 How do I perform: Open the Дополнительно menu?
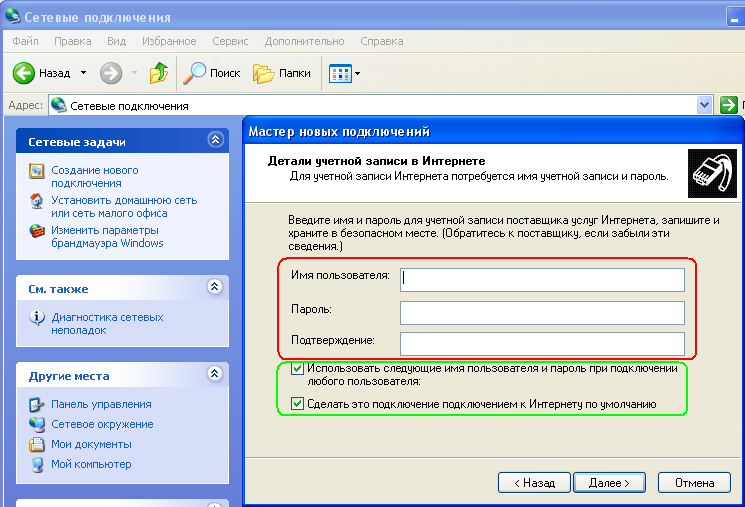305,41
